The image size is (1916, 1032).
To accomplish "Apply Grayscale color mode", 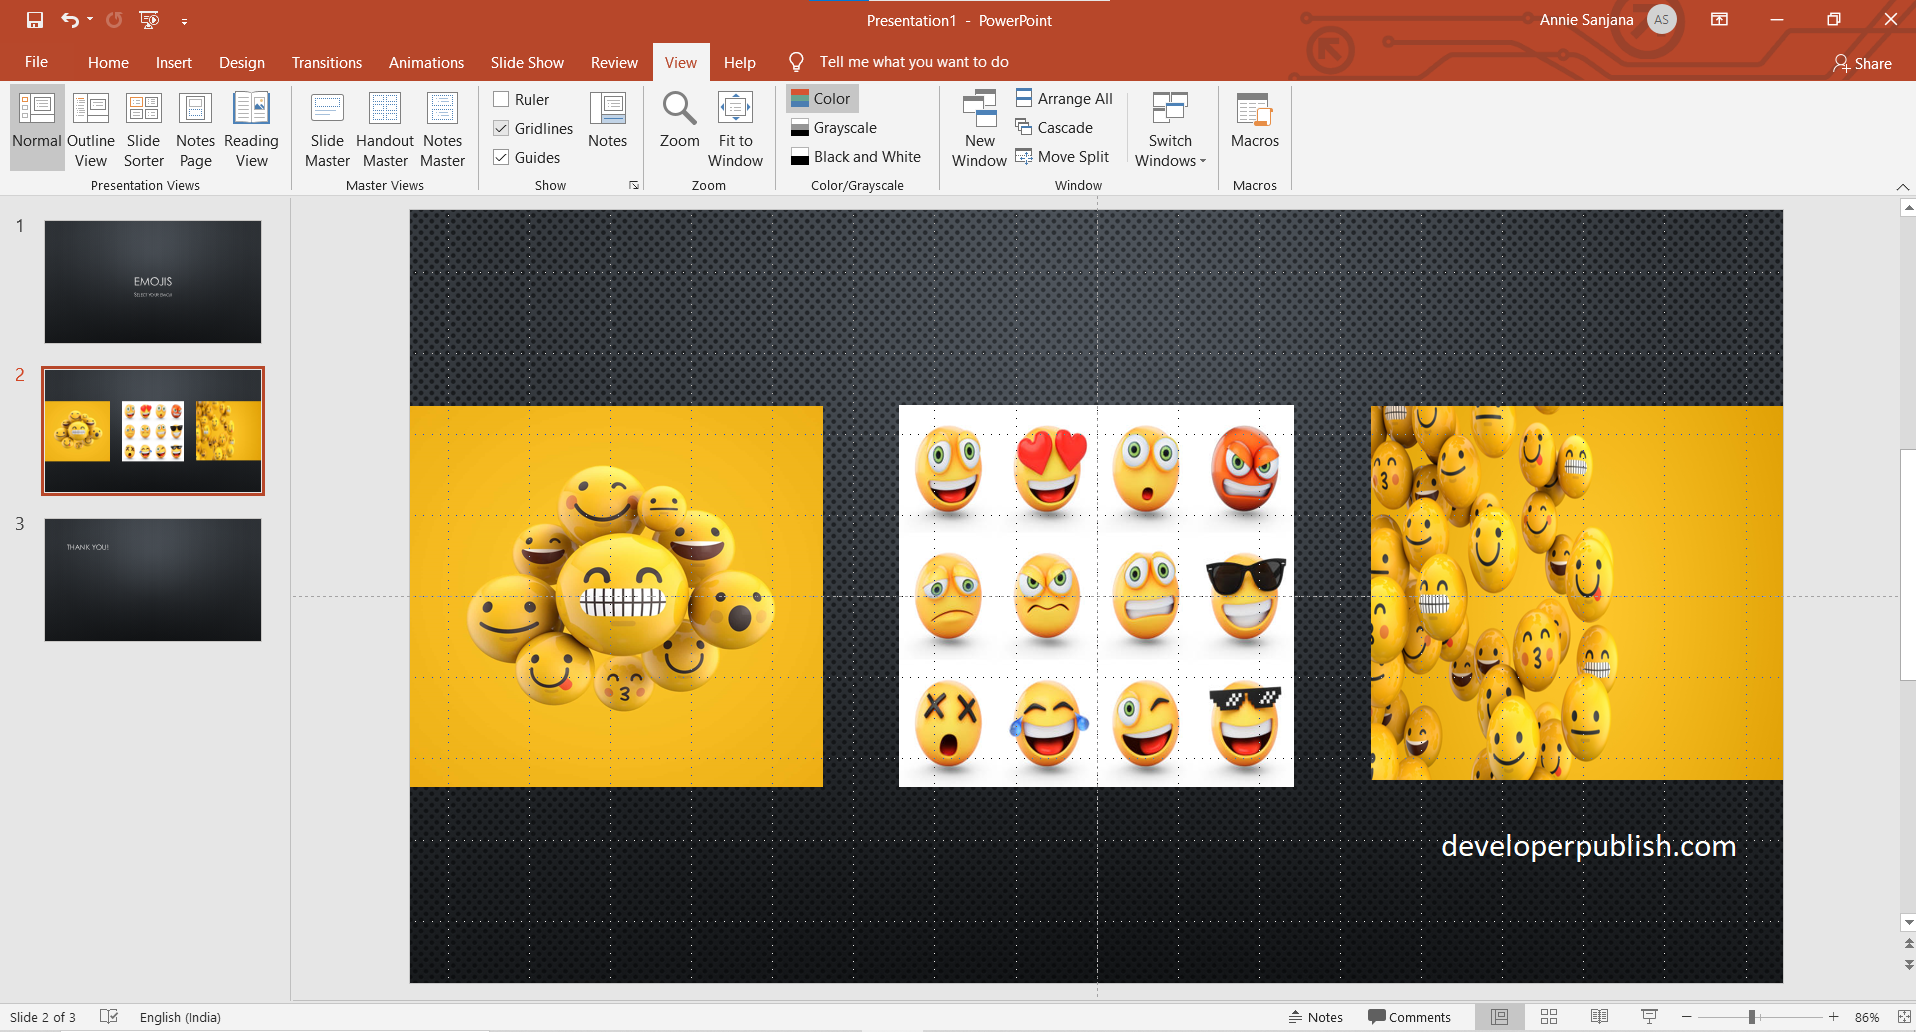I will [834, 127].
